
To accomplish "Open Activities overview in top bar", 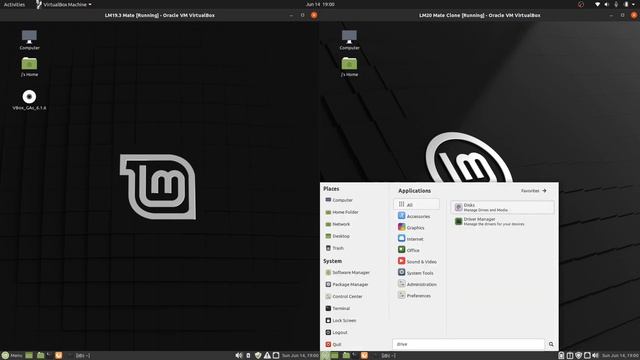I will click(x=14, y=4).
